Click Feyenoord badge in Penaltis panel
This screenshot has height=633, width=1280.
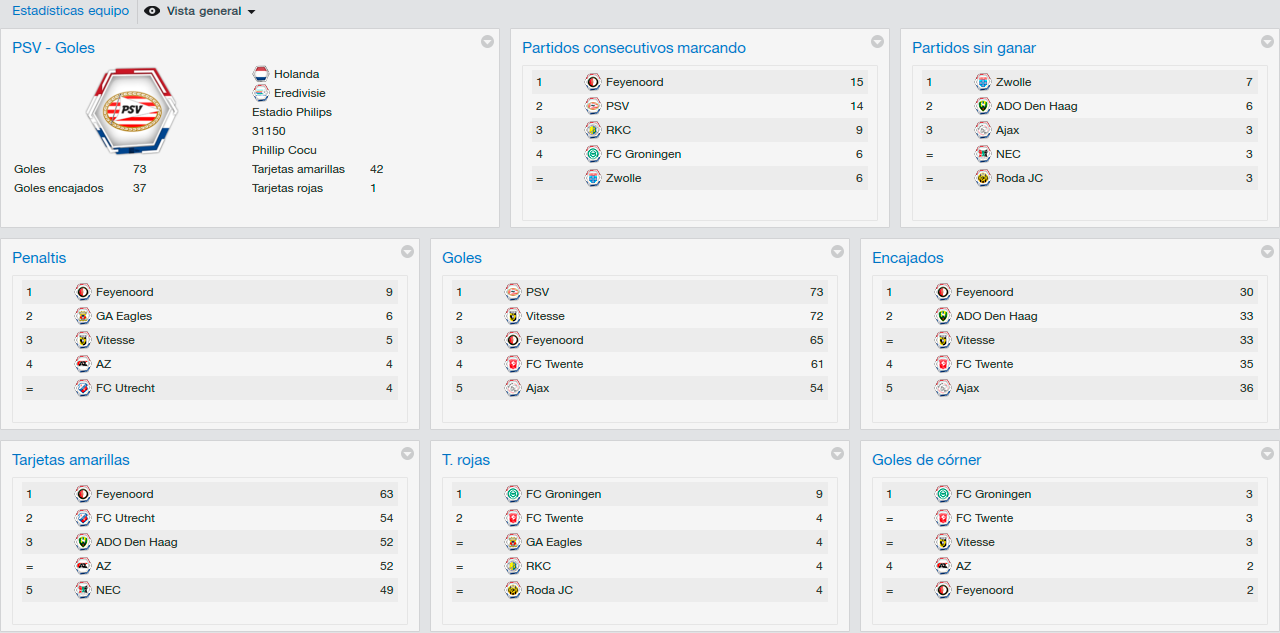pyautogui.click(x=83, y=292)
